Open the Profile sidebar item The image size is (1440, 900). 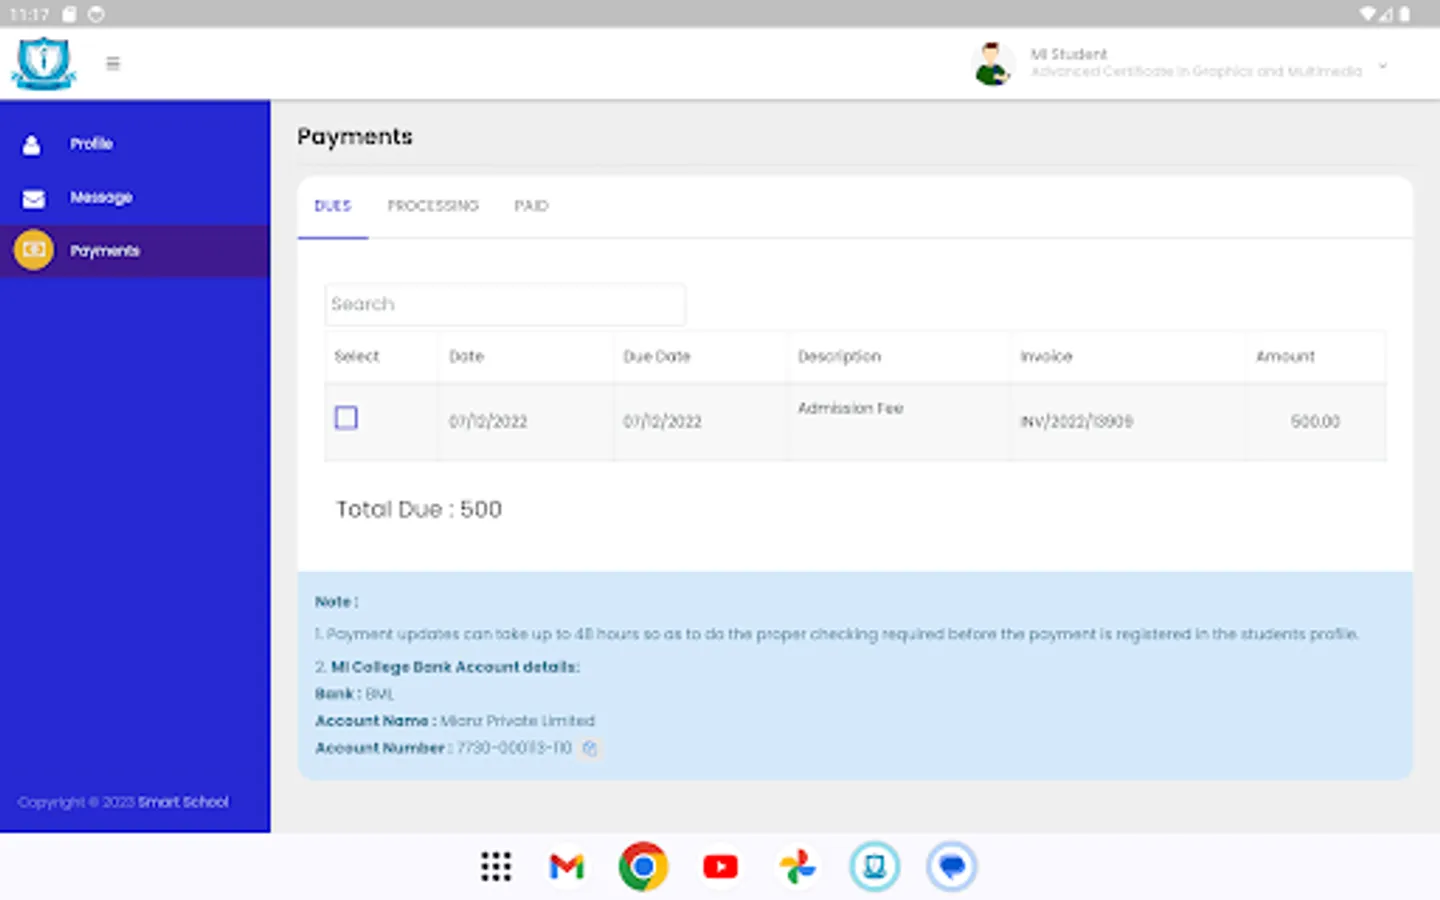(135, 144)
